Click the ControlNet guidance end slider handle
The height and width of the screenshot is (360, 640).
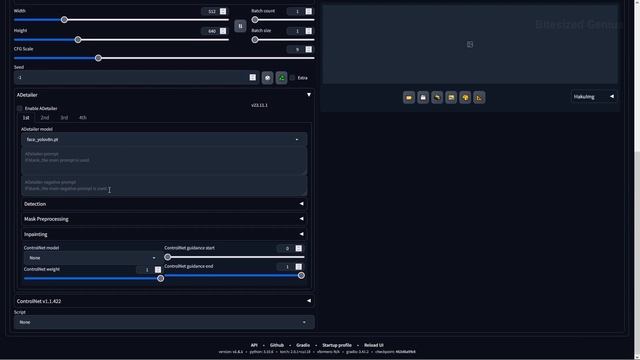tap(301, 276)
